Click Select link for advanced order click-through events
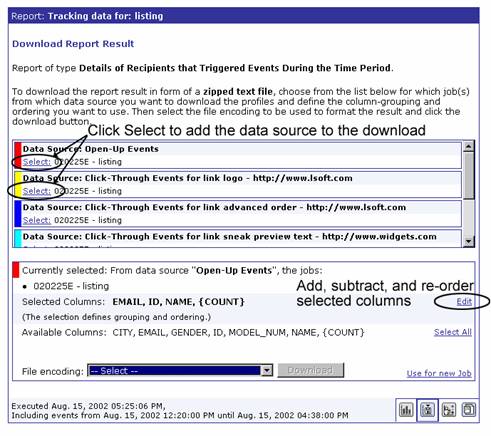This screenshot has height=436, width=491. 37,220
